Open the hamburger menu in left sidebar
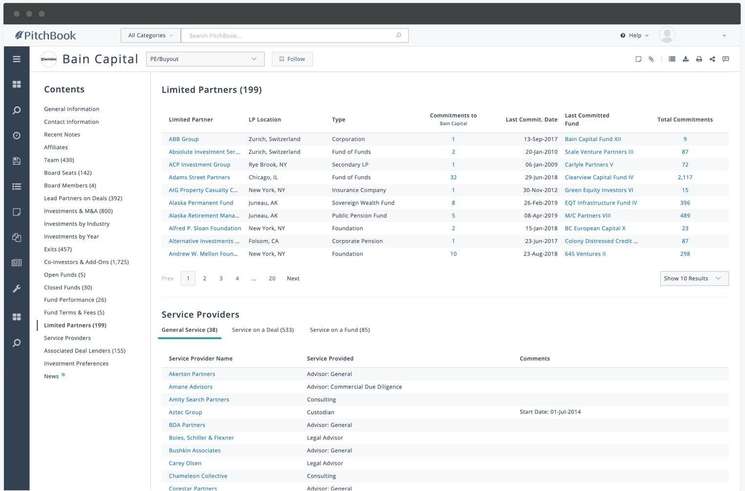 coord(16,59)
